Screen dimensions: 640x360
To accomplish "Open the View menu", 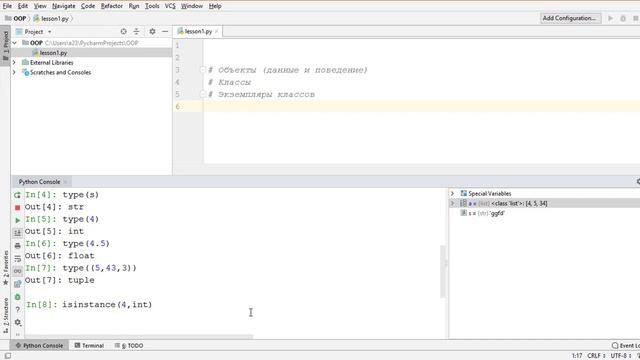I will tap(40, 6).
